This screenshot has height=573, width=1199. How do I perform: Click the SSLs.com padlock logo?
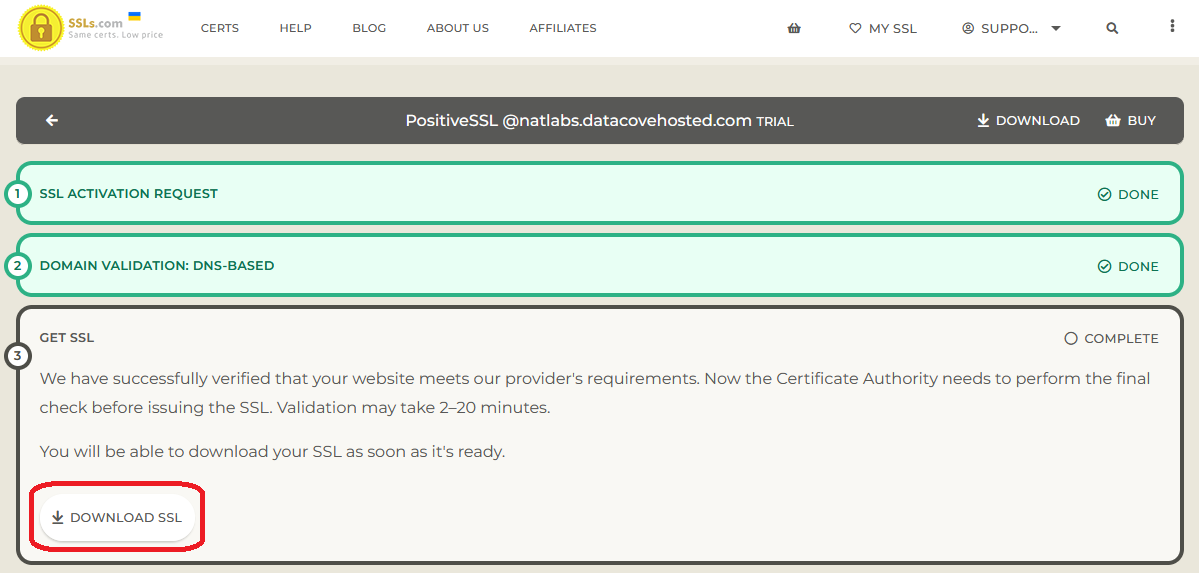[41, 28]
